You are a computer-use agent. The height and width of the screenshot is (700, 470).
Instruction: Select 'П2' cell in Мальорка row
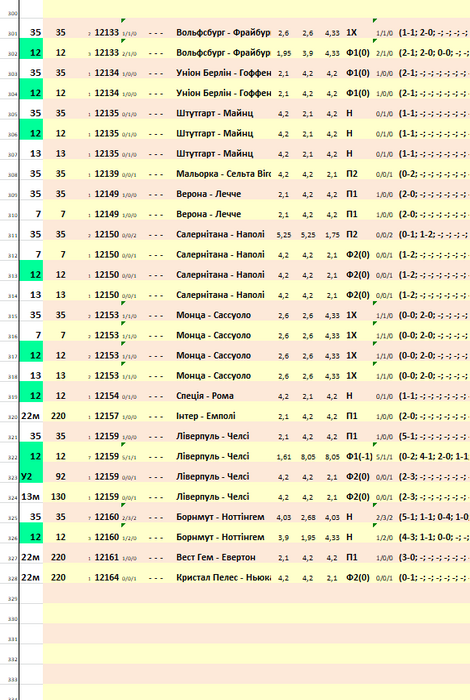pos(352,174)
